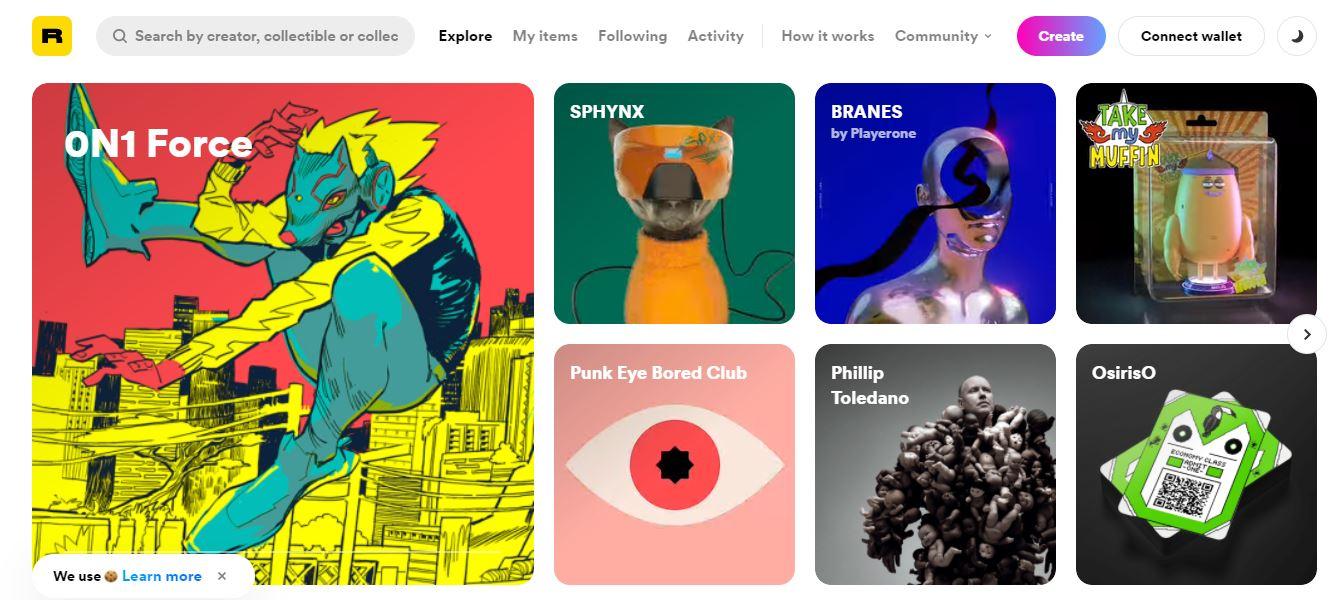1341x600 pixels.
Task: Open the Explore tab
Action: click(465, 36)
